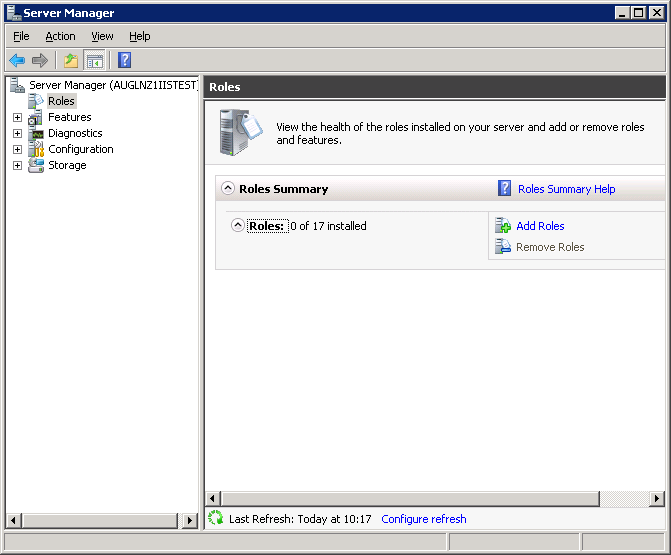Click the Back arrow toolbar icon
The height and width of the screenshot is (555, 671).
[x=17, y=60]
